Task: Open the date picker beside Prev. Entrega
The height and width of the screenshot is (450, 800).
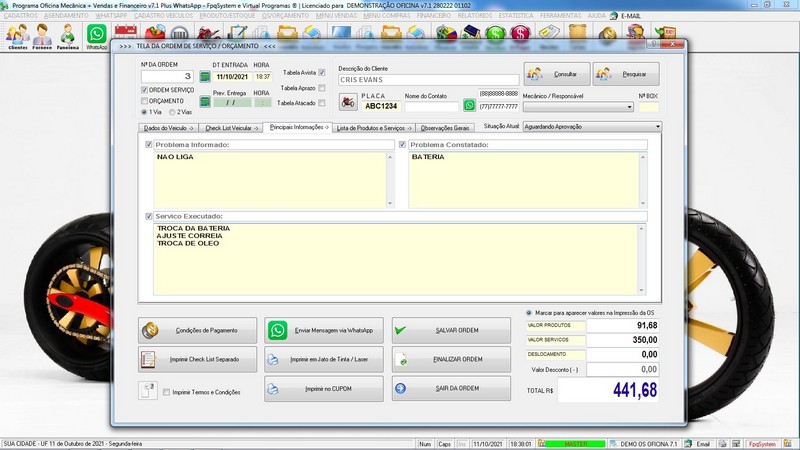Action: [205, 102]
